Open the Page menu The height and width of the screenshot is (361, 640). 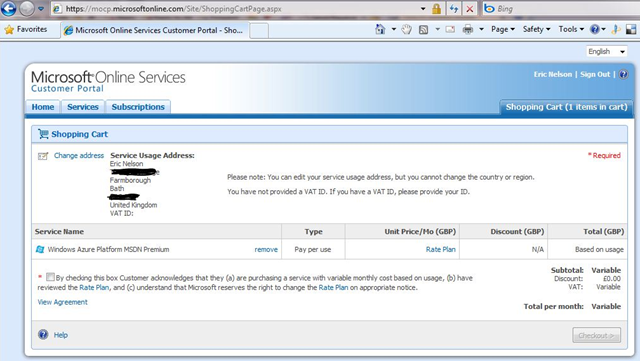click(x=503, y=29)
